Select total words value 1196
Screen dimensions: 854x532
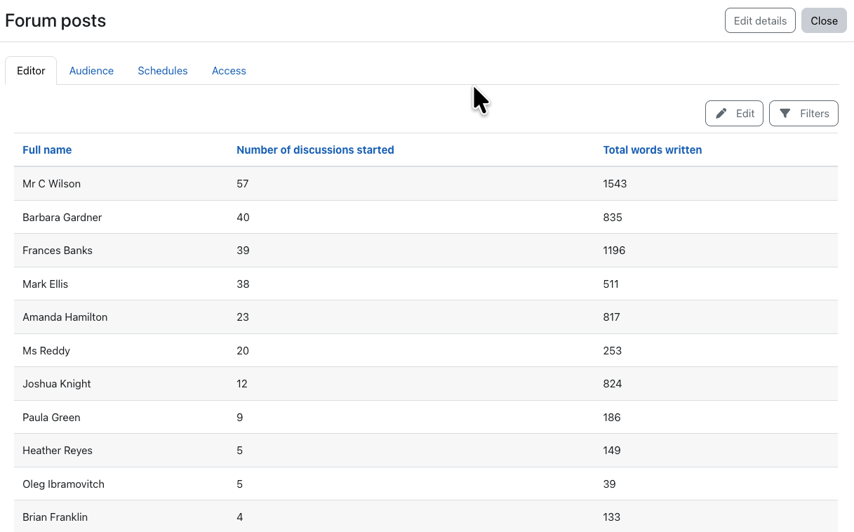(614, 250)
